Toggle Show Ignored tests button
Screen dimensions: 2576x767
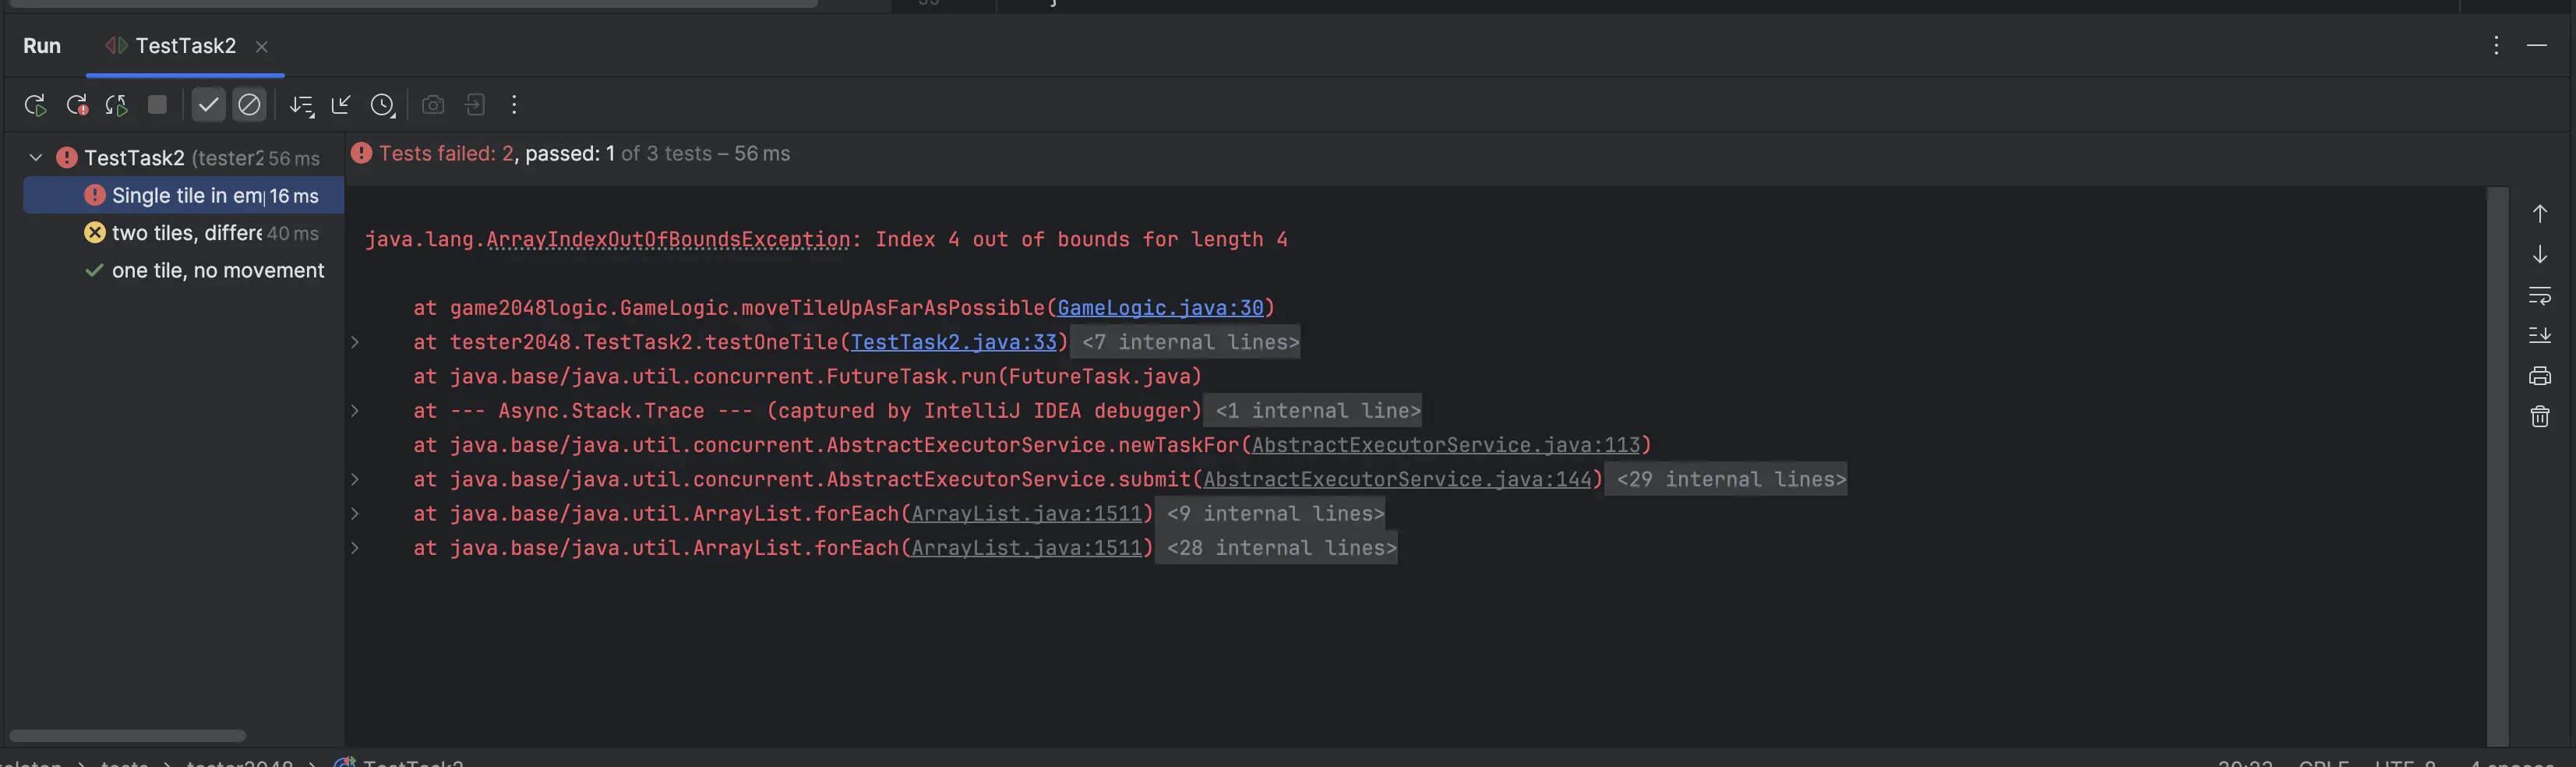pos(249,105)
